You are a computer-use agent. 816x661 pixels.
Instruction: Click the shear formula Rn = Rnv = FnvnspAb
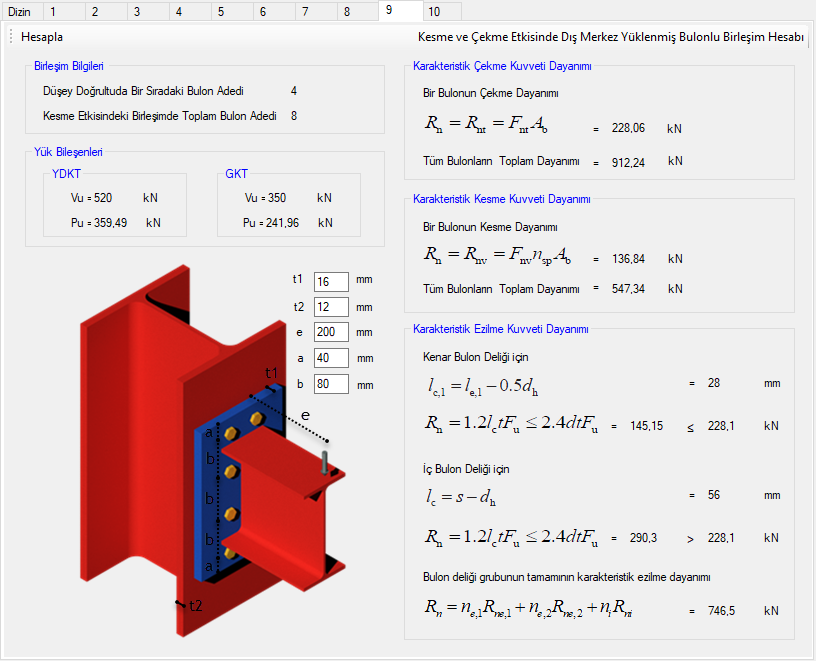[498, 255]
